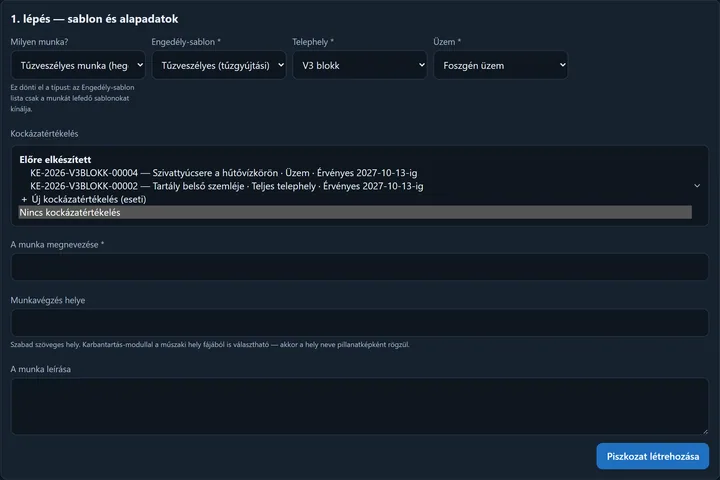This screenshot has width=720, height=480.
Task: Click the 'Ez dönti el a típust' help text
Action: coord(73,98)
